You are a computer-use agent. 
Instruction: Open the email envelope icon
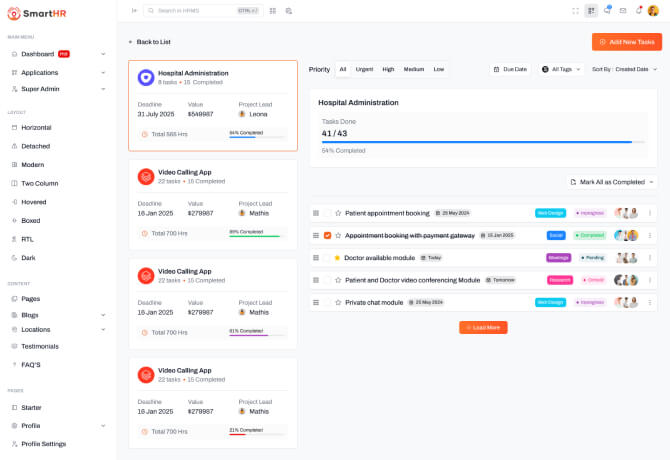(623, 10)
